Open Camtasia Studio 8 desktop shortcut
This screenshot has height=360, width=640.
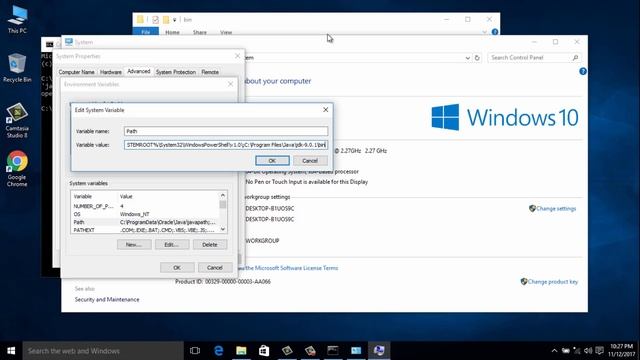click(x=17, y=120)
